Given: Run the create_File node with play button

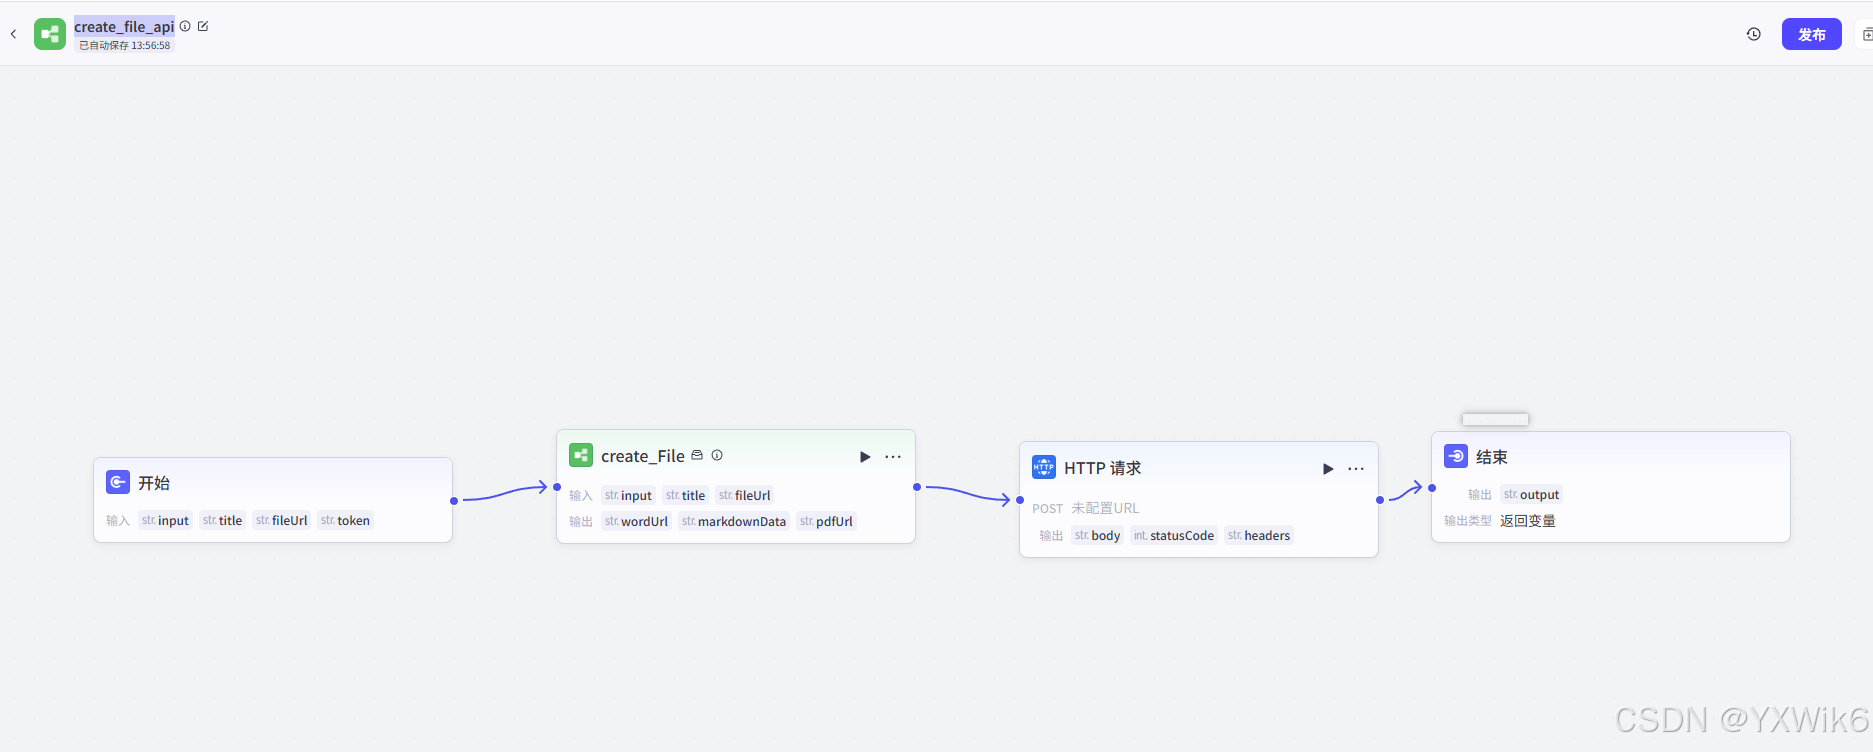Looking at the screenshot, I should 865,456.
